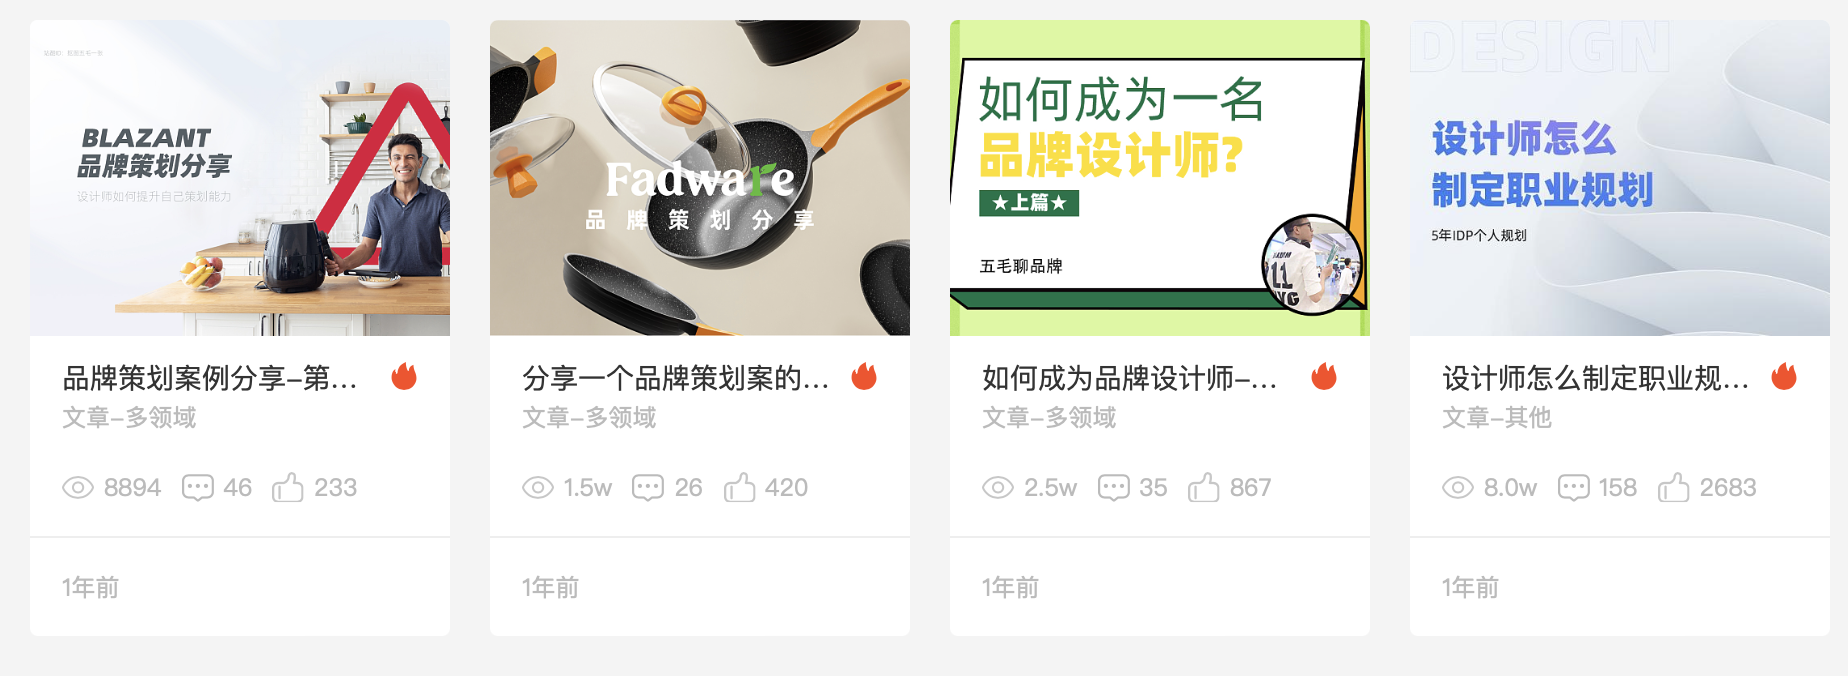
Task: Click the eye views icon showing 8894
Action: [x=78, y=488]
